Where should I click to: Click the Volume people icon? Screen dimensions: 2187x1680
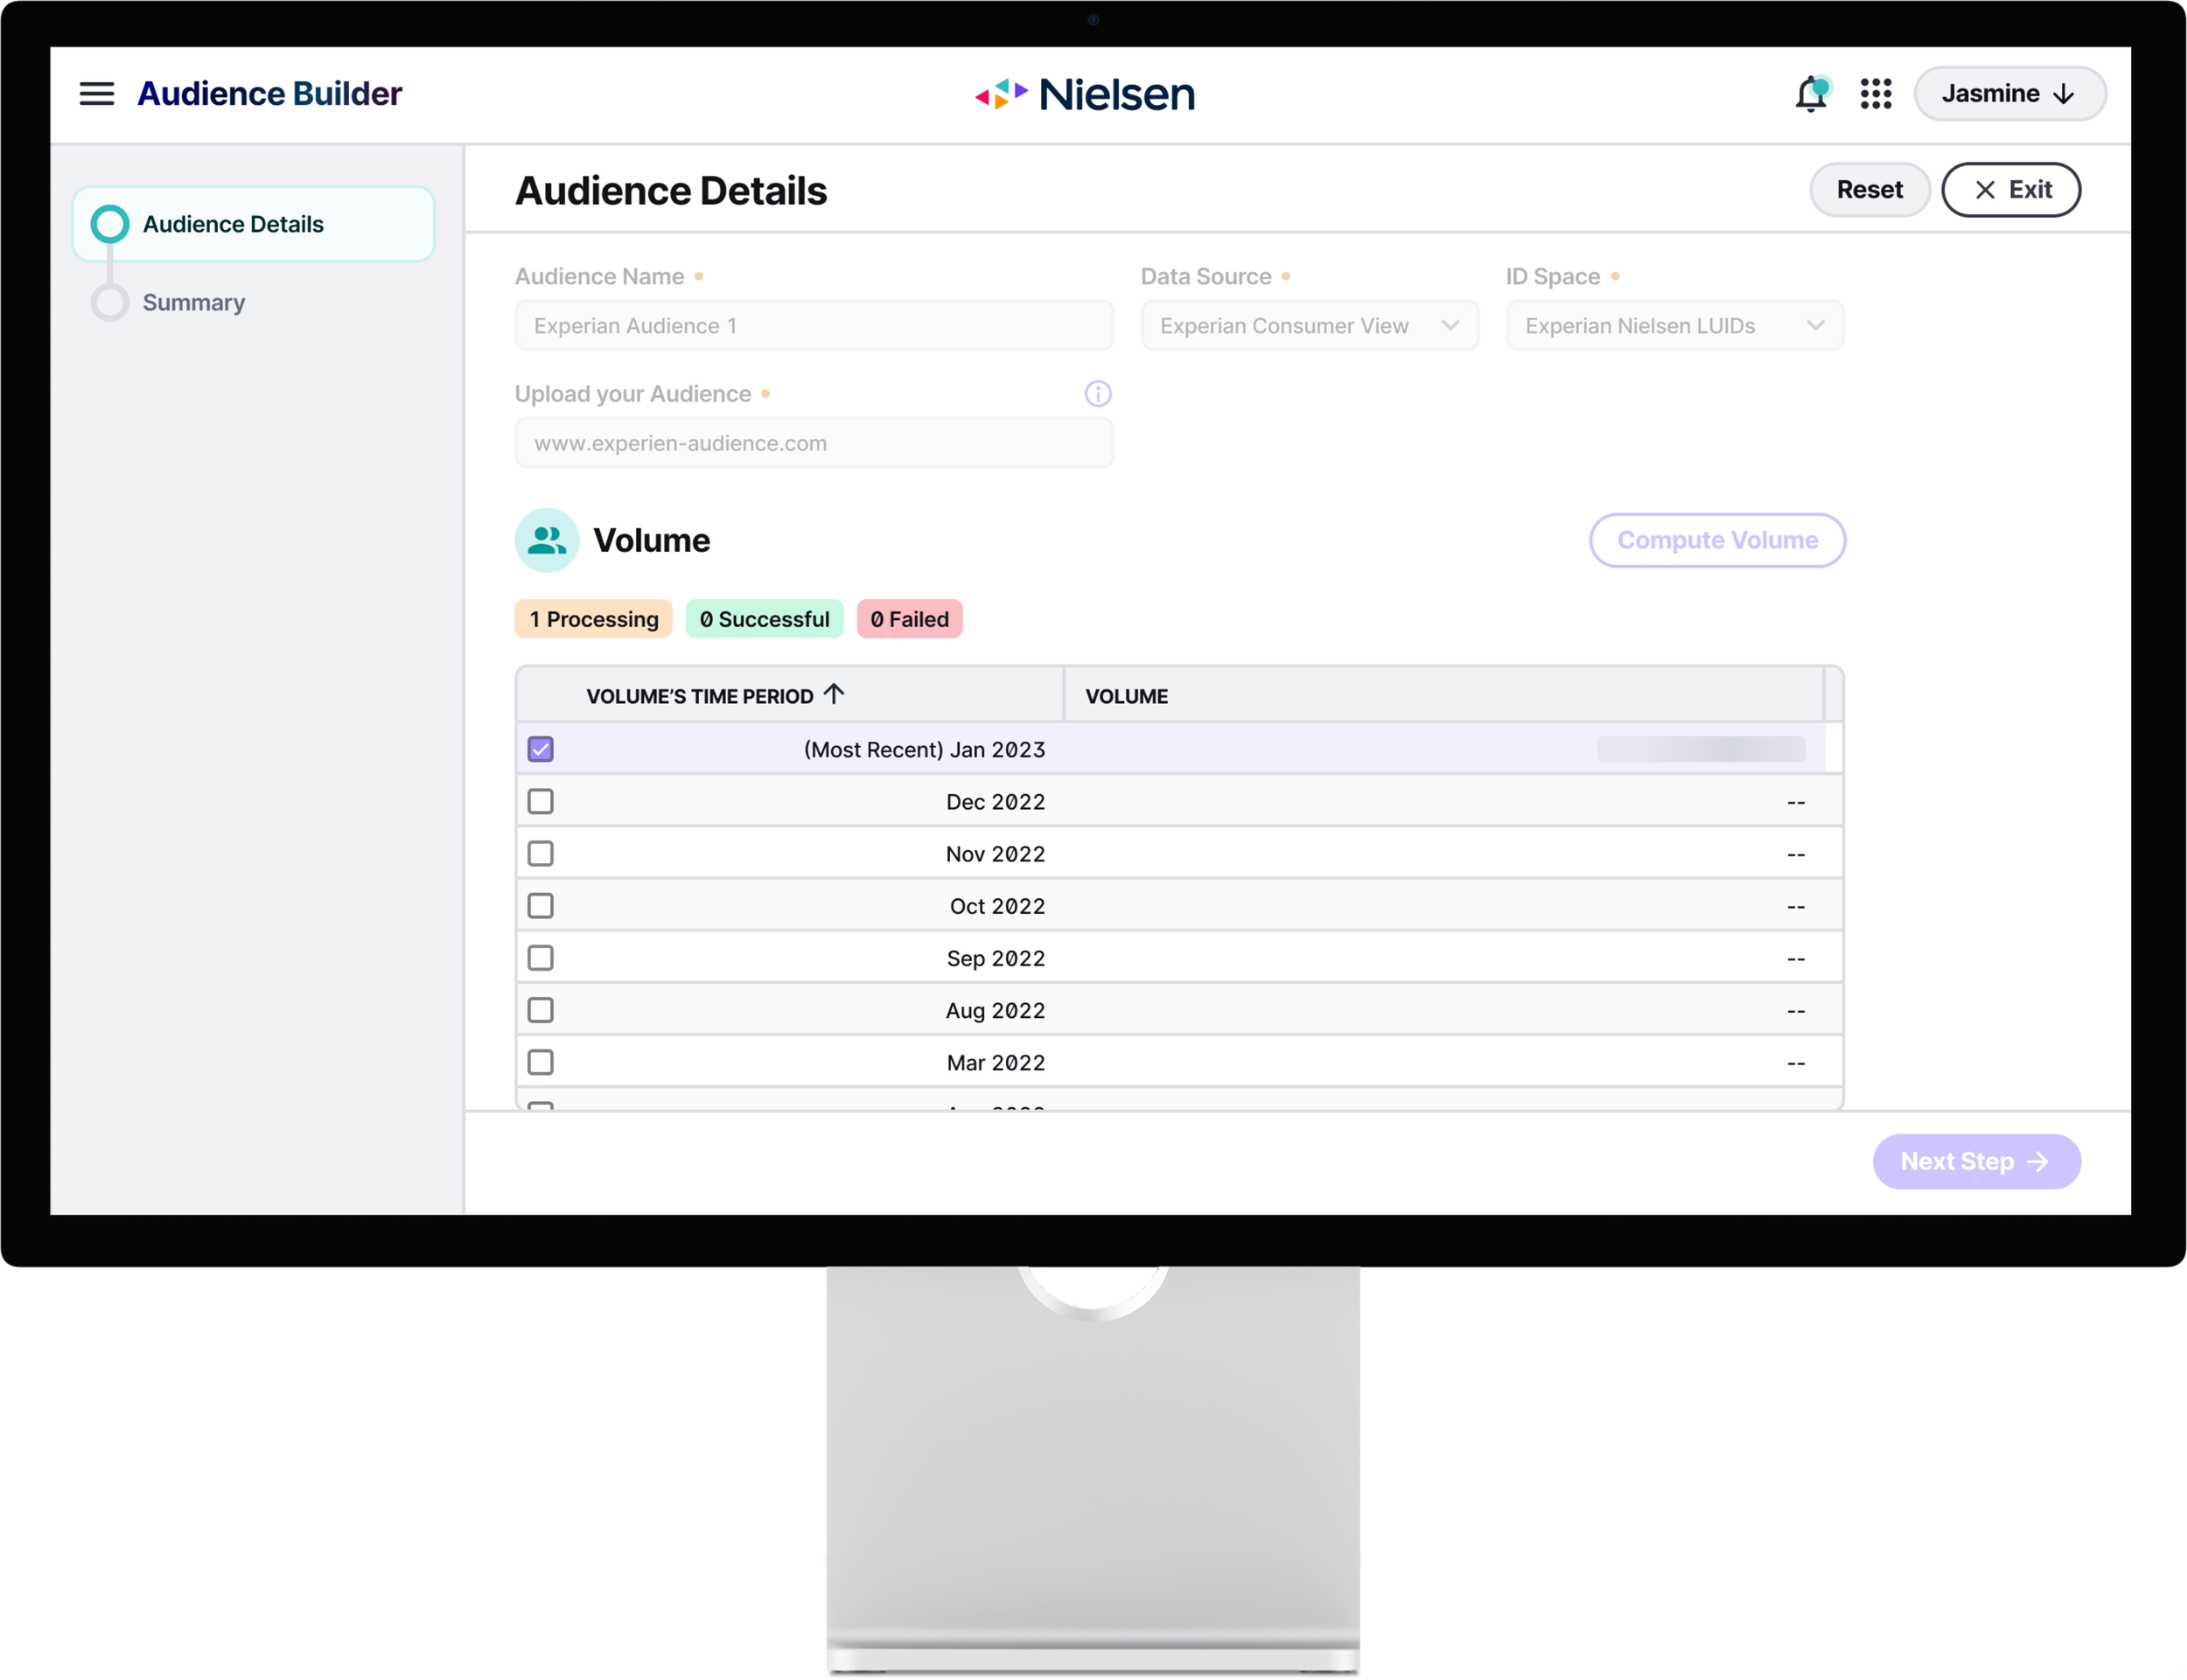547,540
